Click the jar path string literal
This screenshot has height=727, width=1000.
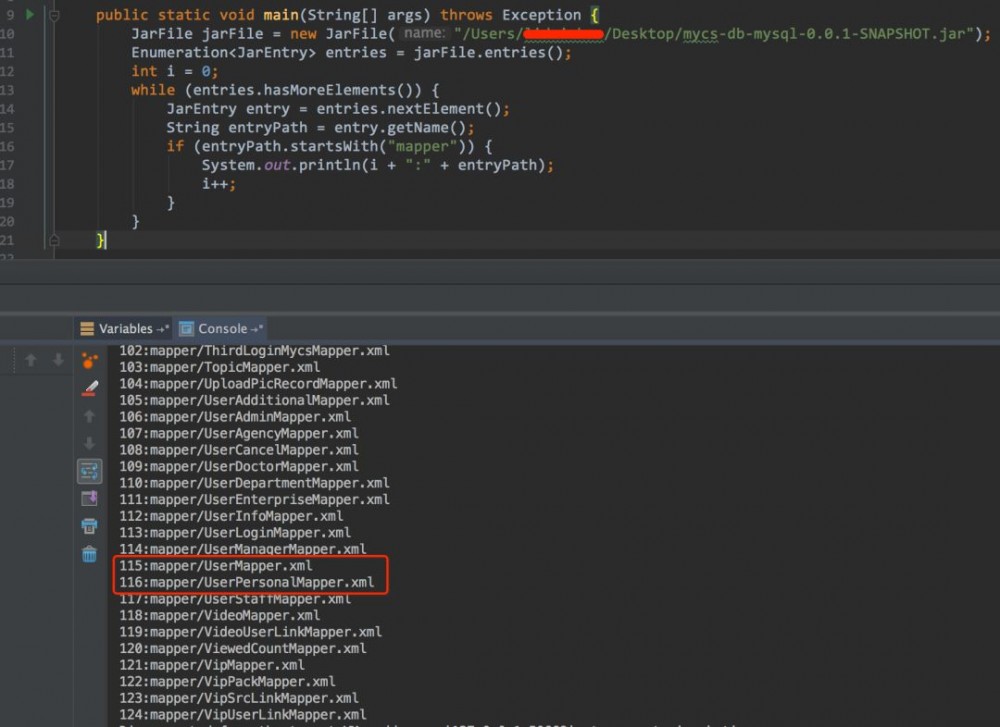coord(714,34)
